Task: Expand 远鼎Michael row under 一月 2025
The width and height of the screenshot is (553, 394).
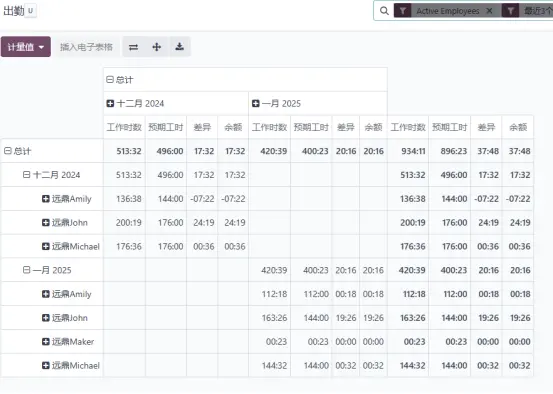Action: tap(71, 365)
